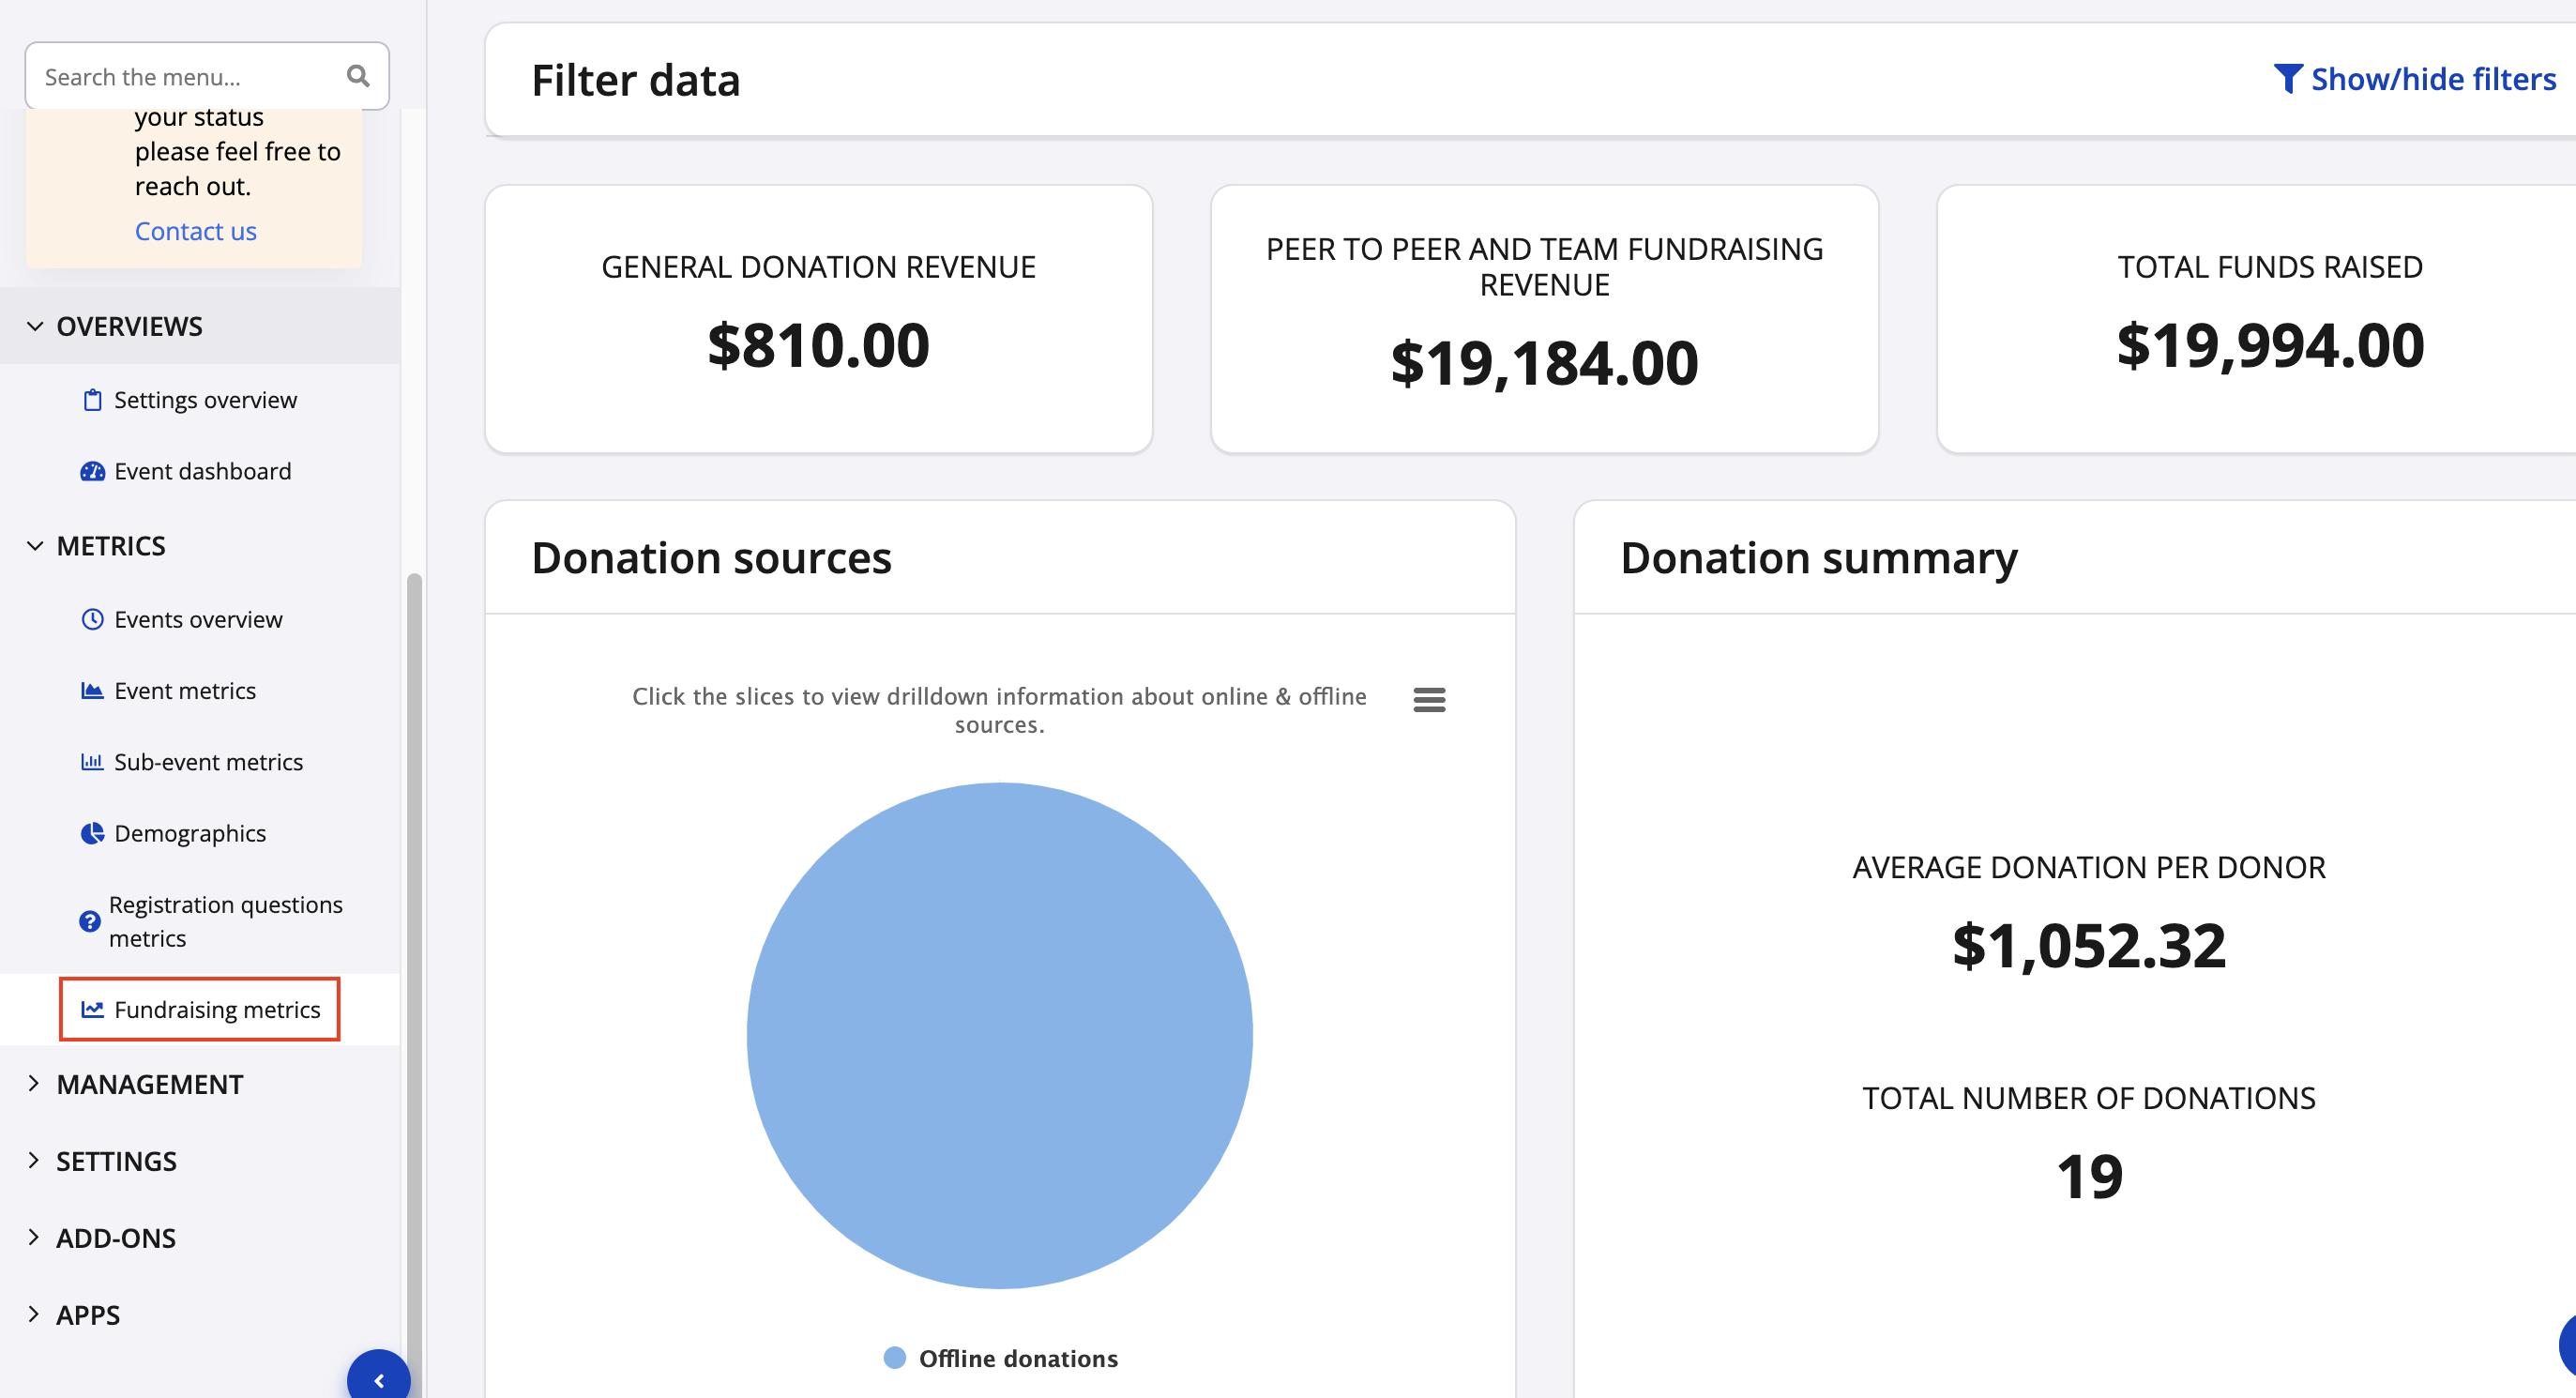Click Show/hide filters
2576x1398 pixels.
coord(2414,79)
